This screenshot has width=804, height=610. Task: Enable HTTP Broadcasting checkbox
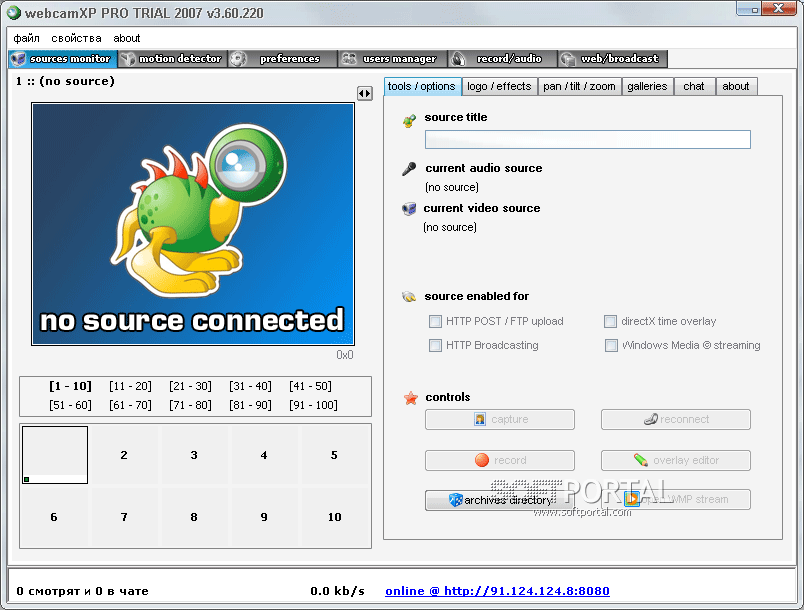click(x=435, y=345)
